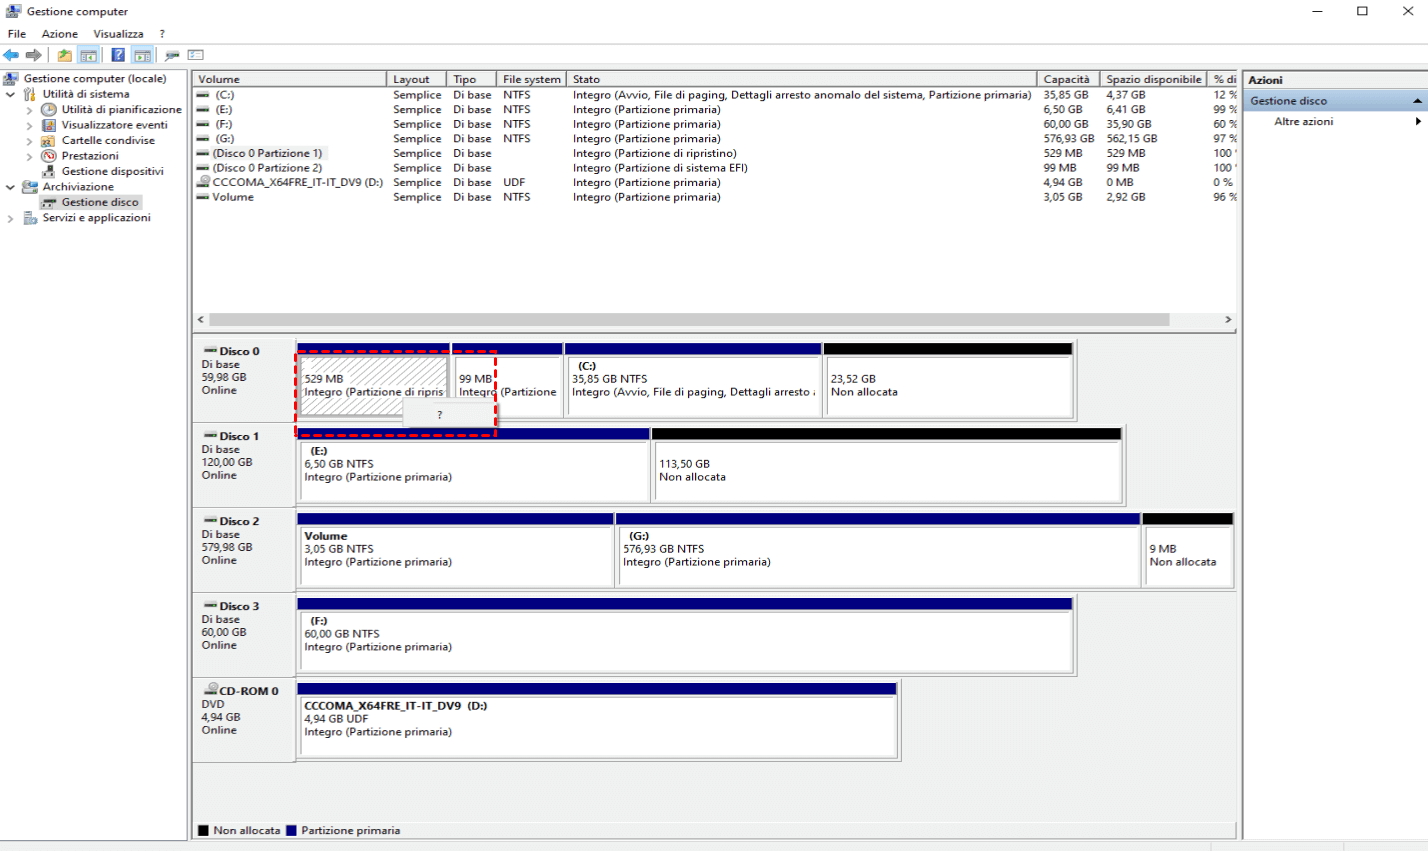
Task: Select the 4,94 GB UDF block on CD-ROM 0
Action: click(597, 720)
